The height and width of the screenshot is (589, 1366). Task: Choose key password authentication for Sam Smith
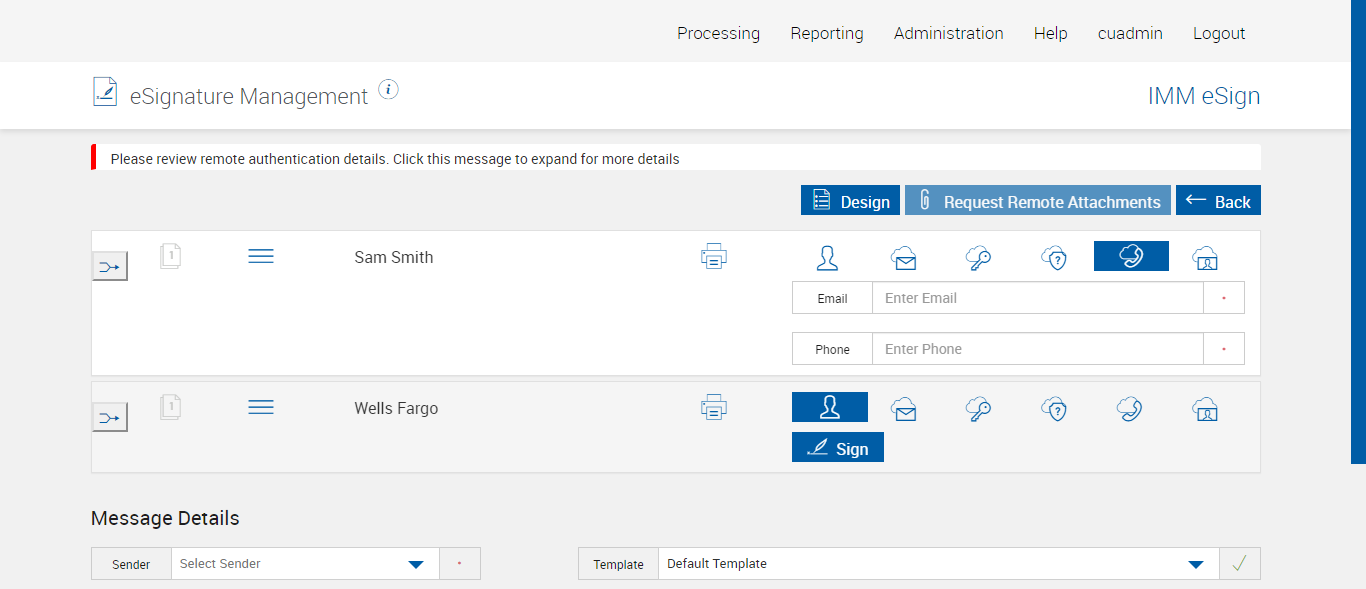(978, 258)
